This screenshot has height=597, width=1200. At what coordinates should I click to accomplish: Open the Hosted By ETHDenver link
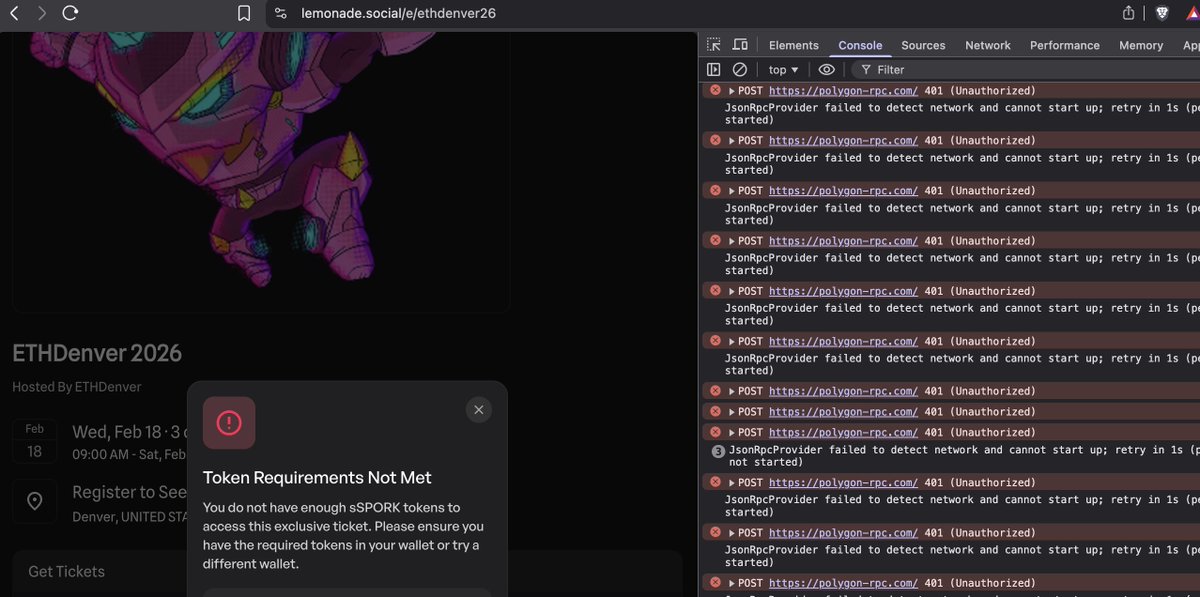pyautogui.click(x=77, y=387)
